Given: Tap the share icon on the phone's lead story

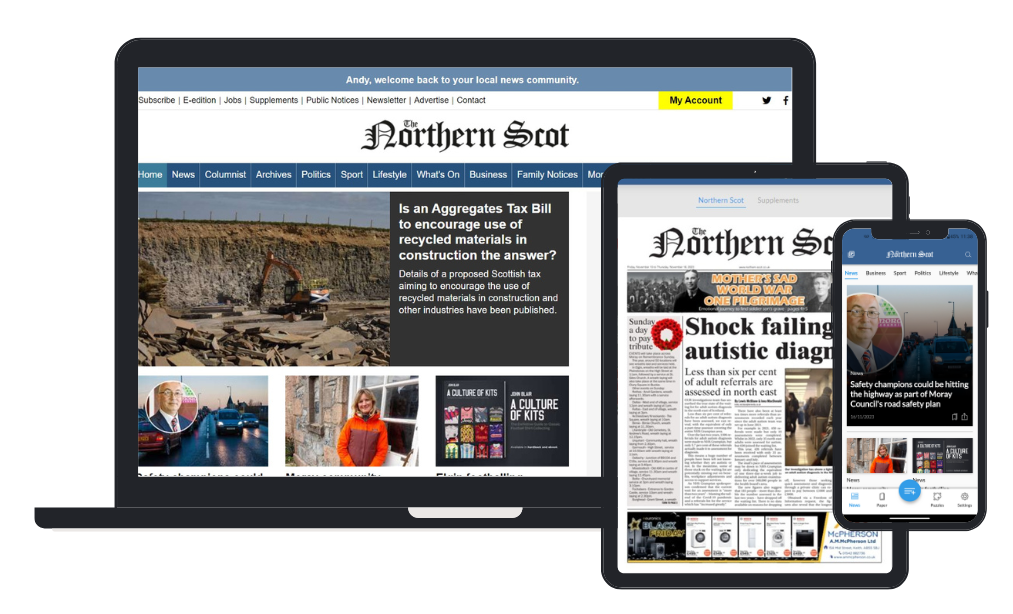Looking at the screenshot, I should coord(965,417).
